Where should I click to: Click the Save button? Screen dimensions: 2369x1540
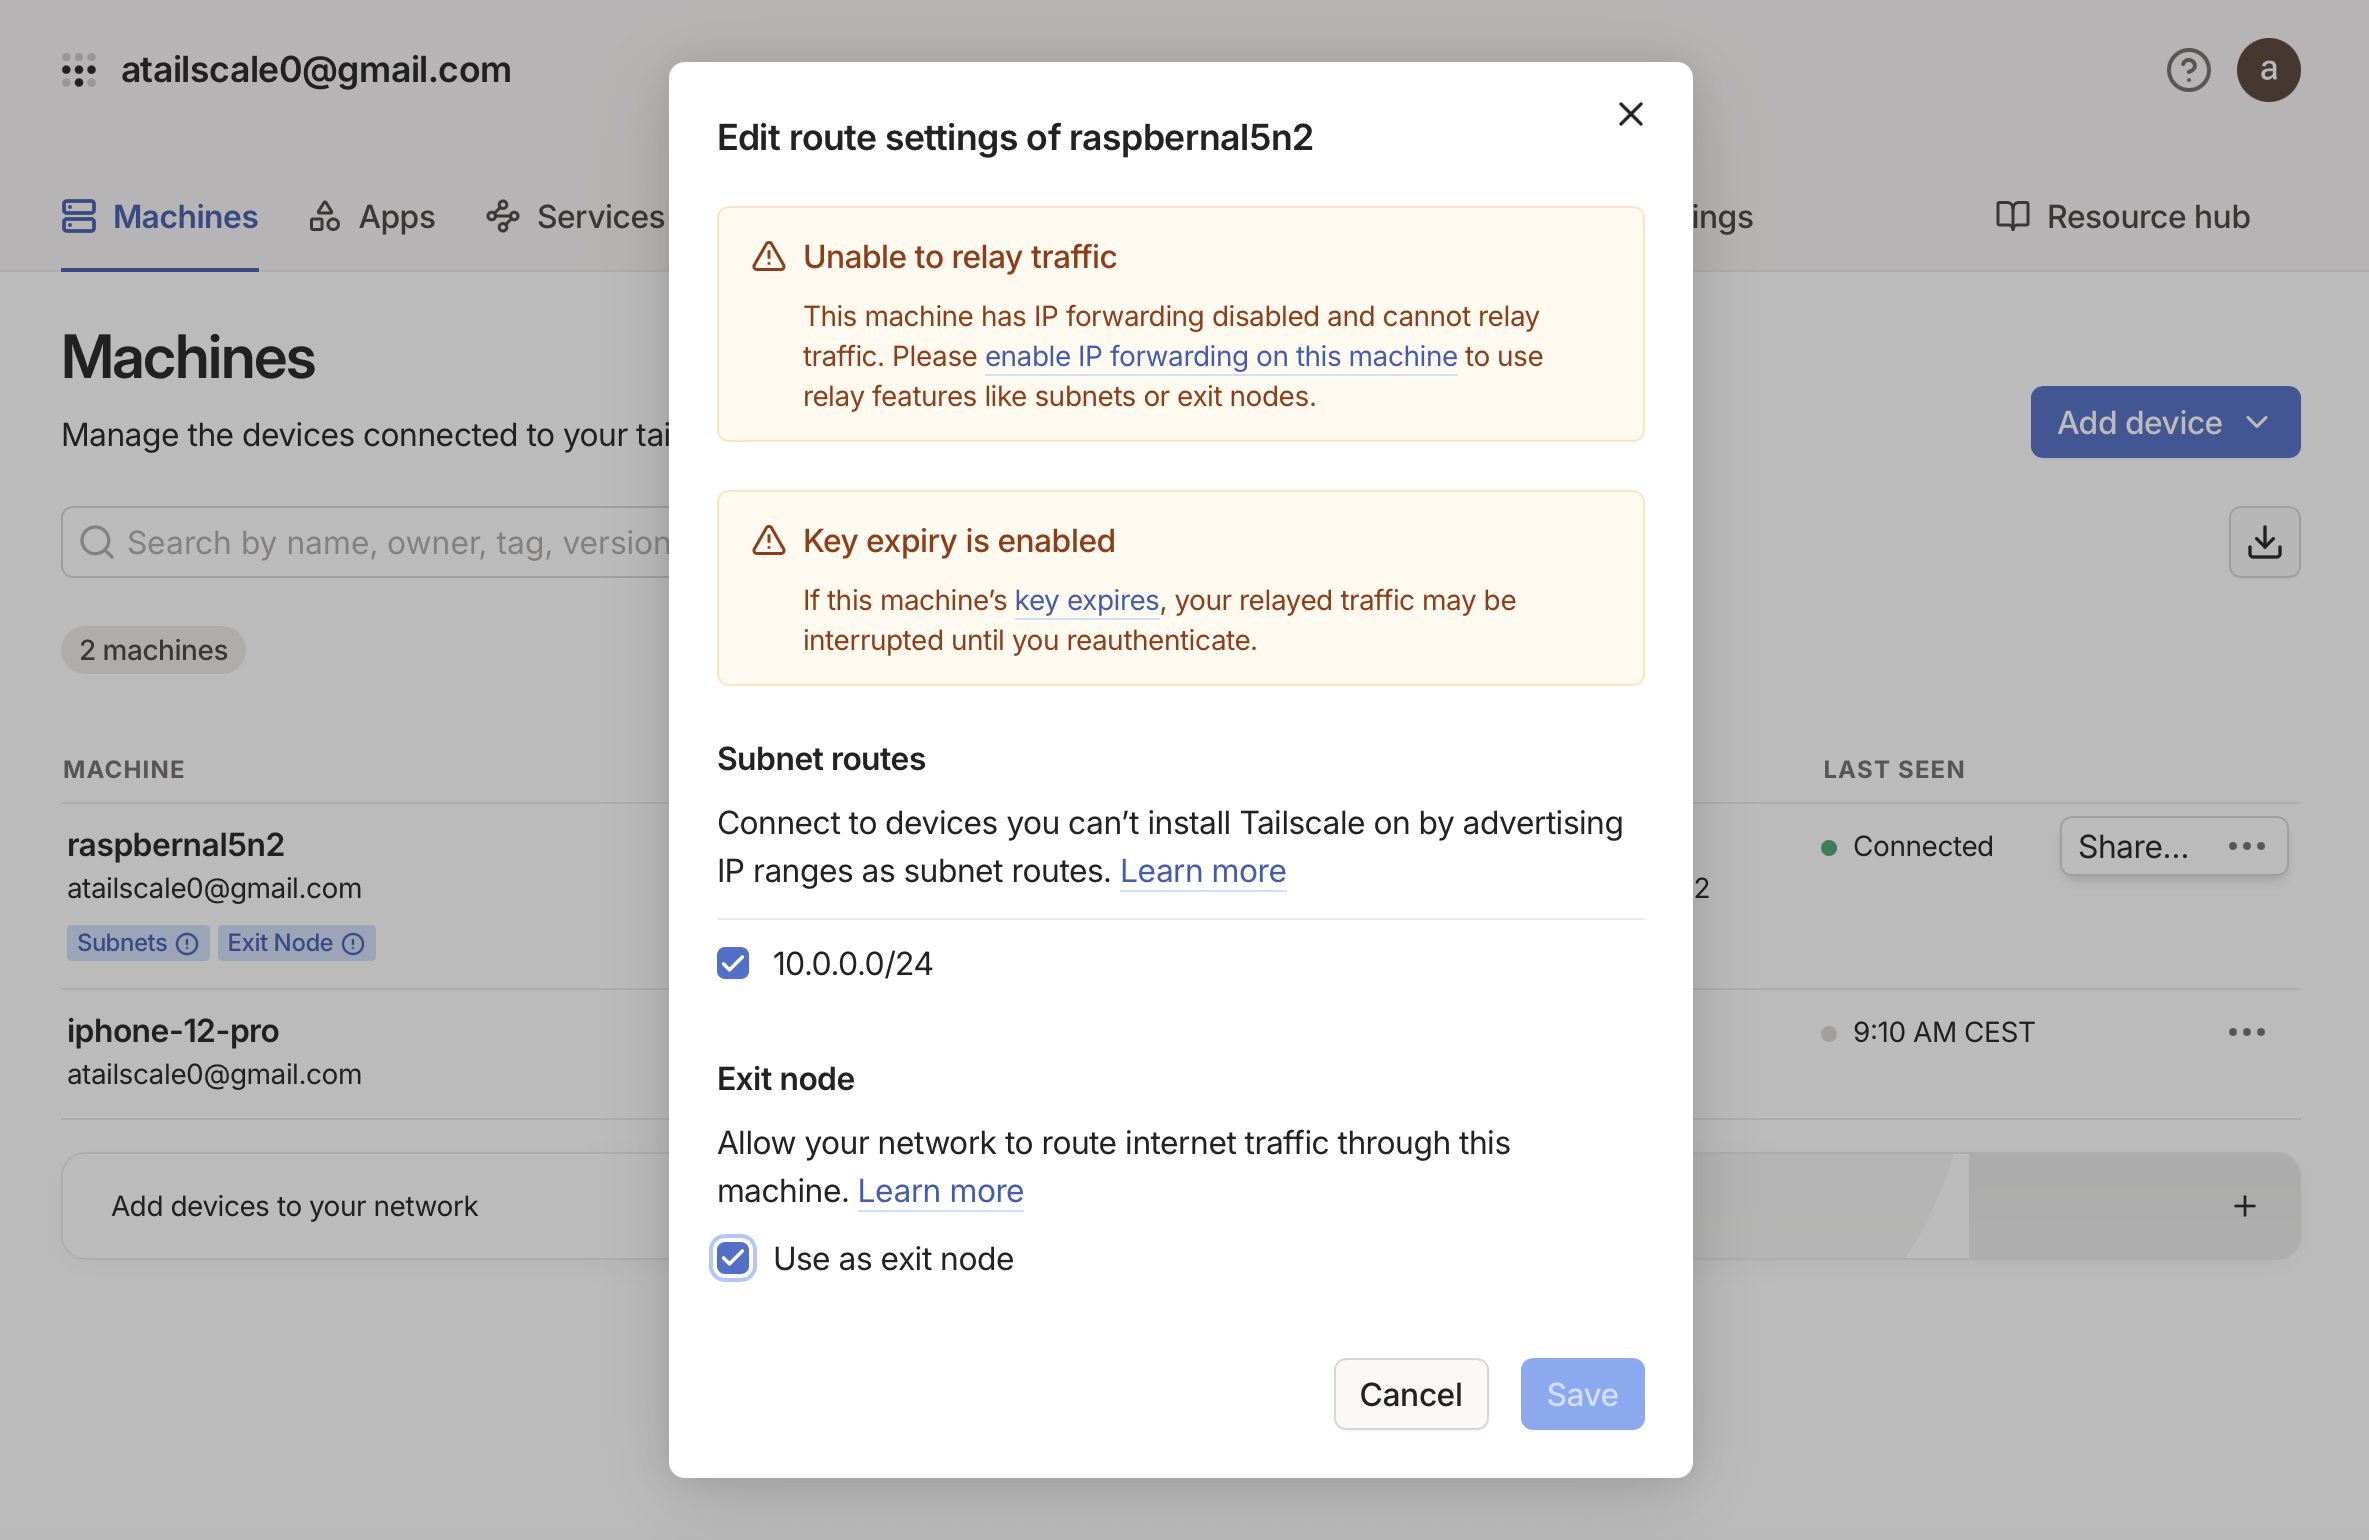tap(1581, 1394)
